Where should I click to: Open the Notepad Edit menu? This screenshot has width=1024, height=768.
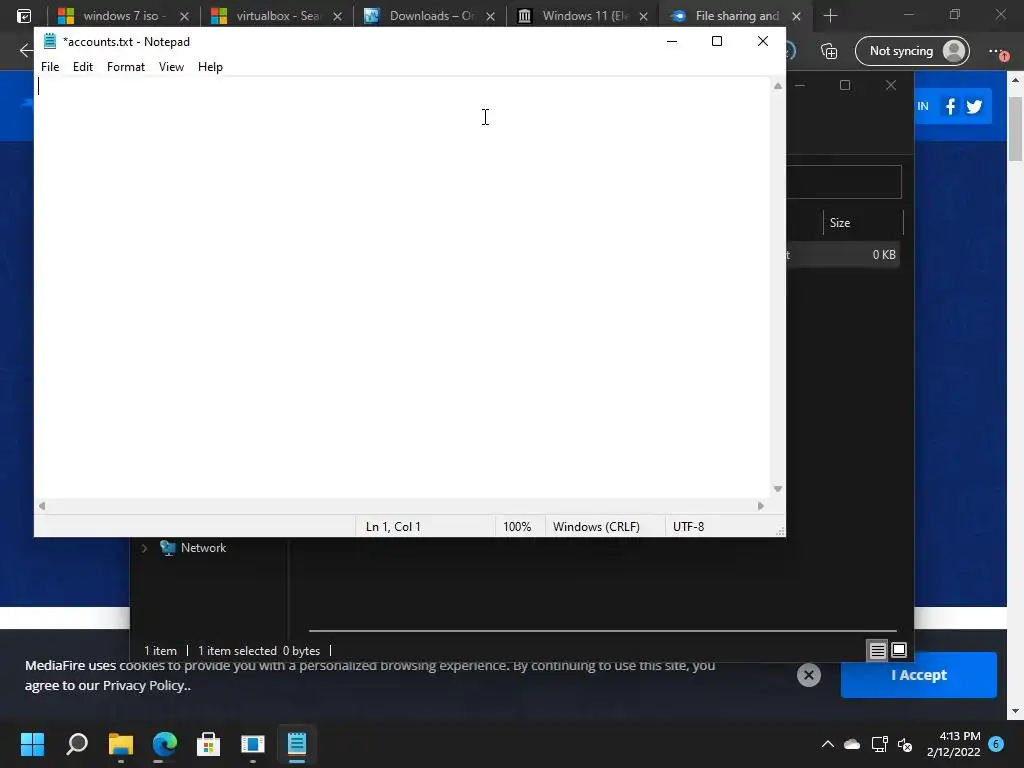(82, 67)
